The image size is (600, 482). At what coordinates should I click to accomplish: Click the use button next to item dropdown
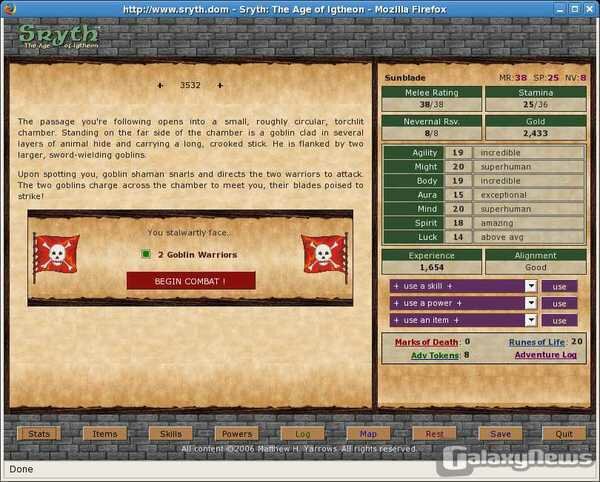coord(559,321)
